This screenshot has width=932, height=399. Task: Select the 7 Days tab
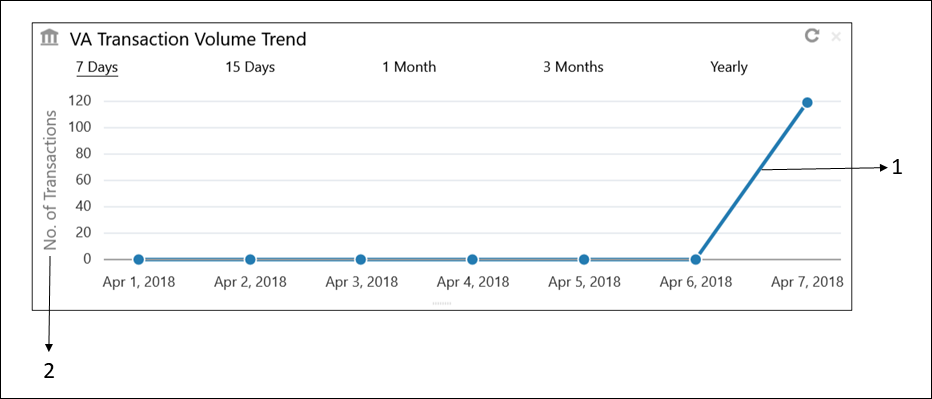[97, 67]
